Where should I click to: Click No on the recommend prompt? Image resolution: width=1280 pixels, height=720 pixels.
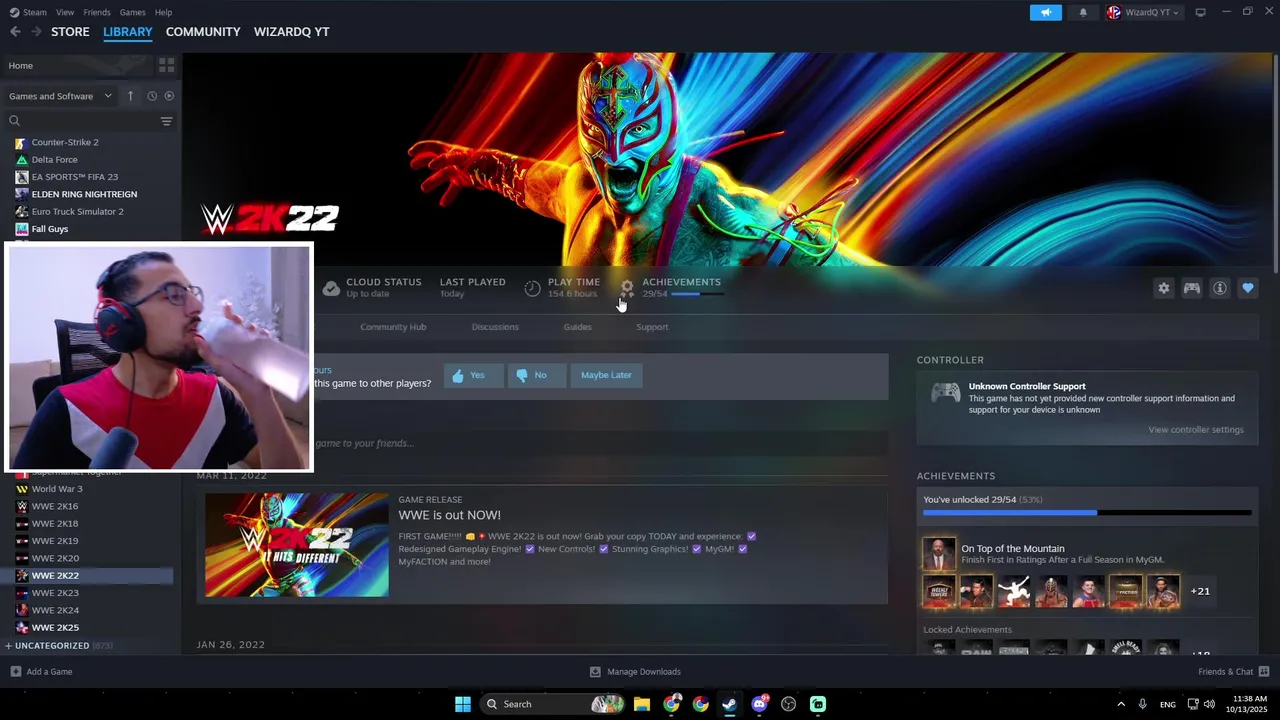click(x=537, y=375)
